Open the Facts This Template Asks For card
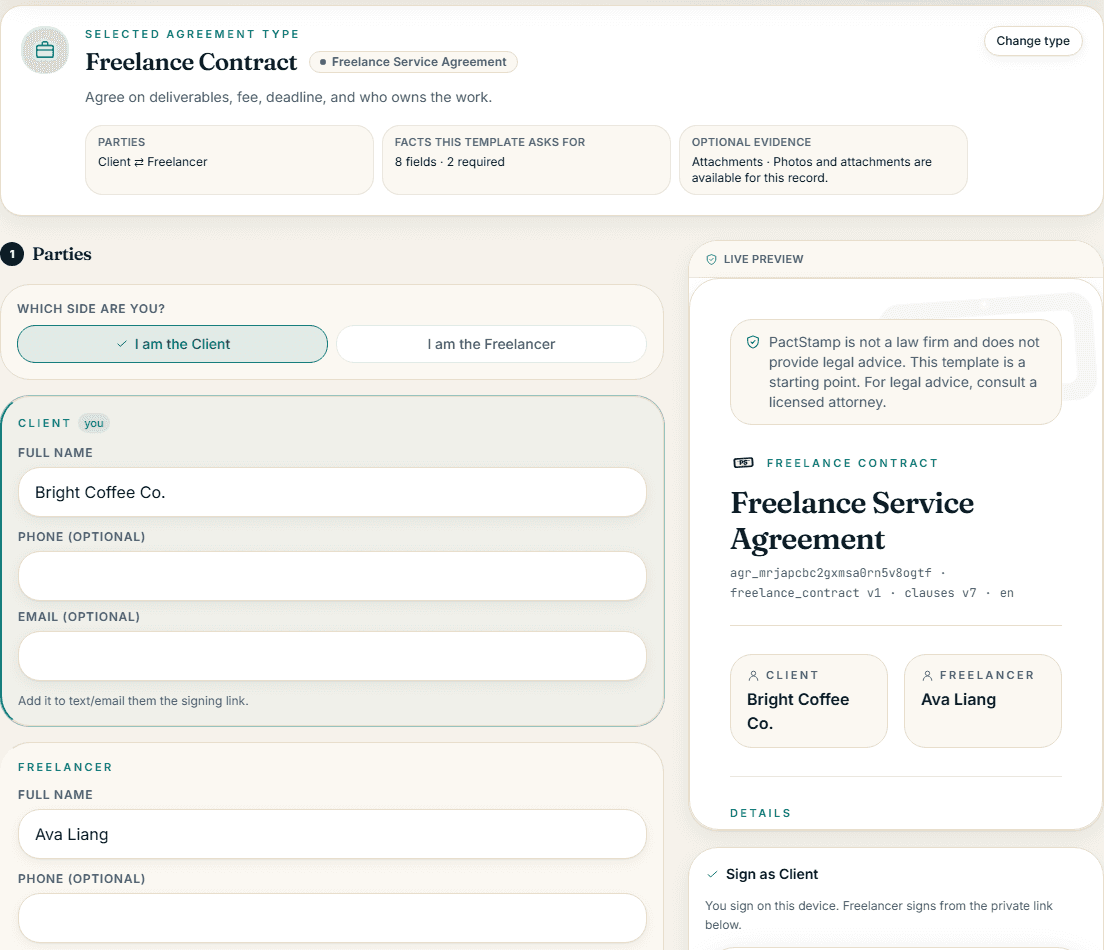The width and height of the screenshot is (1104, 950). [526, 160]
